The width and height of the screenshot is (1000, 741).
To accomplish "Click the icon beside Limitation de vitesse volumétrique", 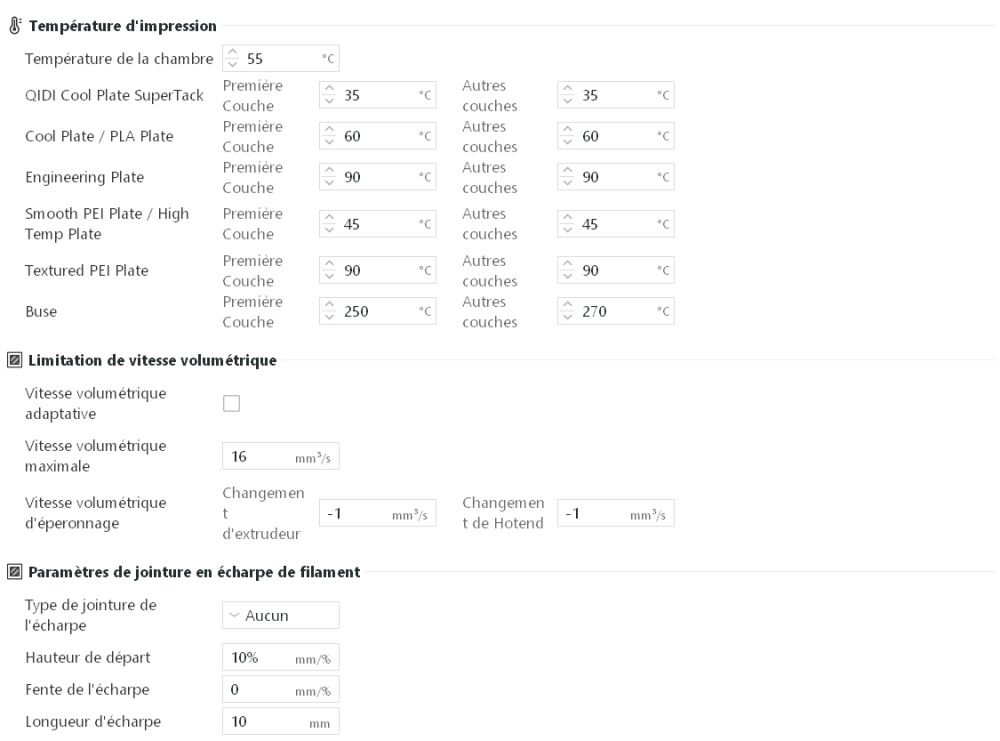I will [14, 362].
